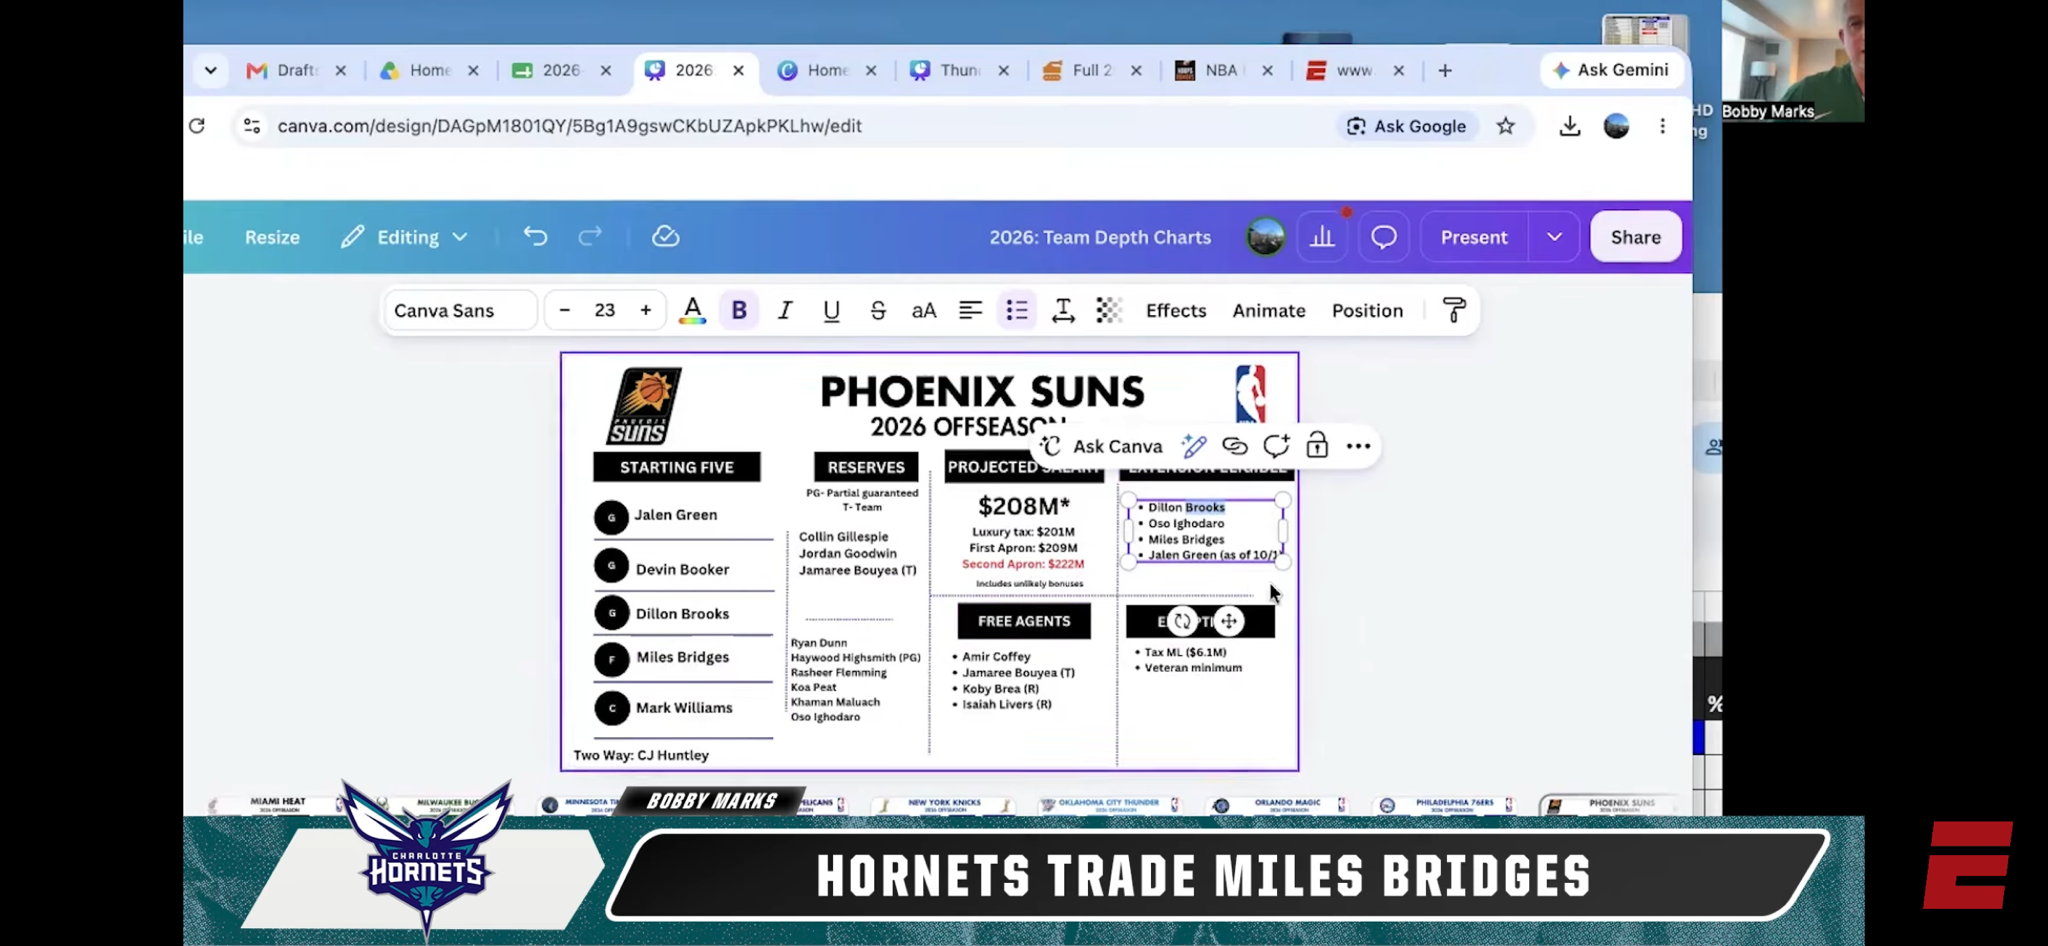This screenshot has width=2048, height=946.
Task: Toggle strikethrough formatting
Action: coord(877,310)
